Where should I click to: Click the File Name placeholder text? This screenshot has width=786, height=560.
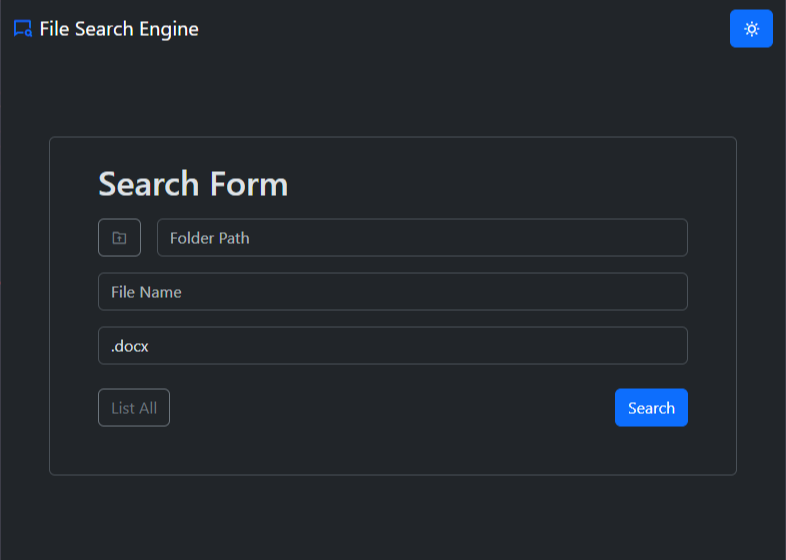[146, 292]
